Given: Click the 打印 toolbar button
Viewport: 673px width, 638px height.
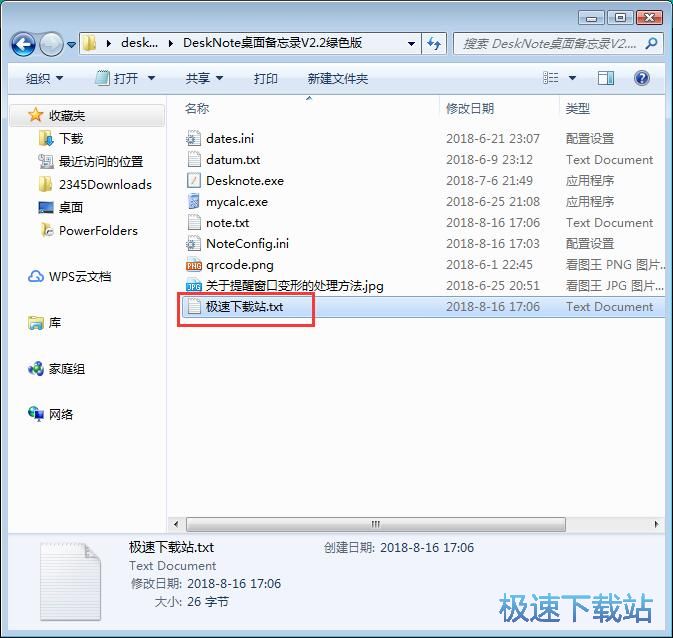Looking at the screenshot, I should point(266,79).
